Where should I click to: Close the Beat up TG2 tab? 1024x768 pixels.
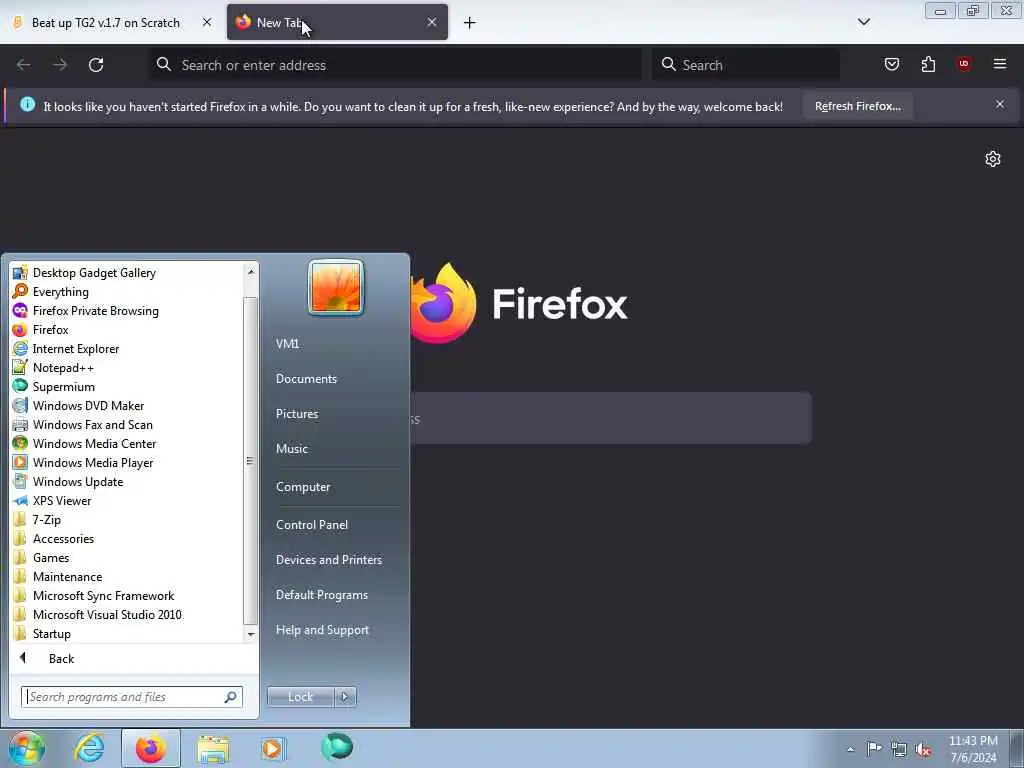click(207, 22)
